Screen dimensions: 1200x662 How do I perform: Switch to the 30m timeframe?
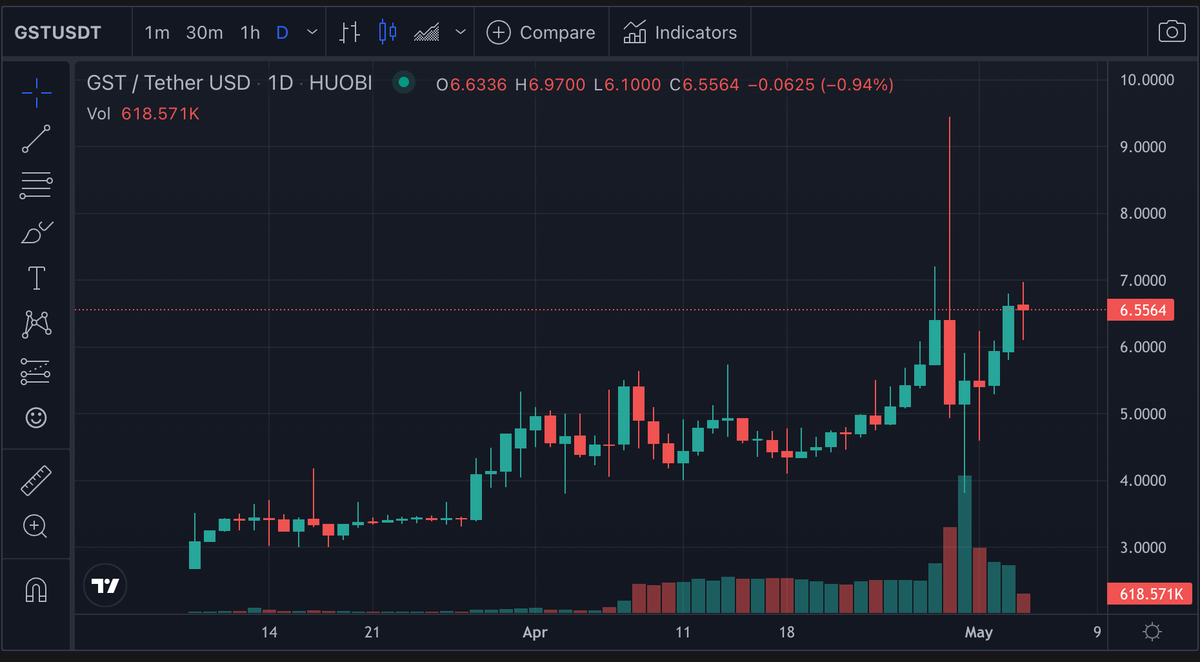(204, 32)
